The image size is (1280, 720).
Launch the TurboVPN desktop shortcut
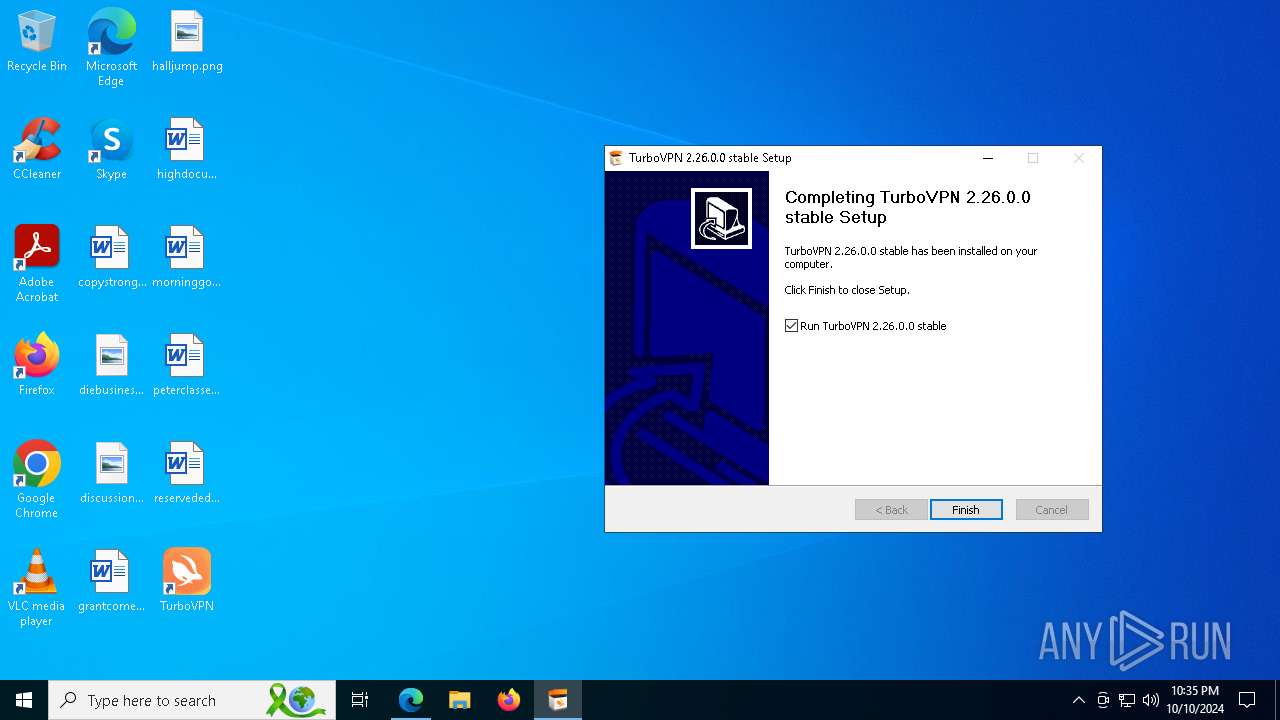(187, 582)
